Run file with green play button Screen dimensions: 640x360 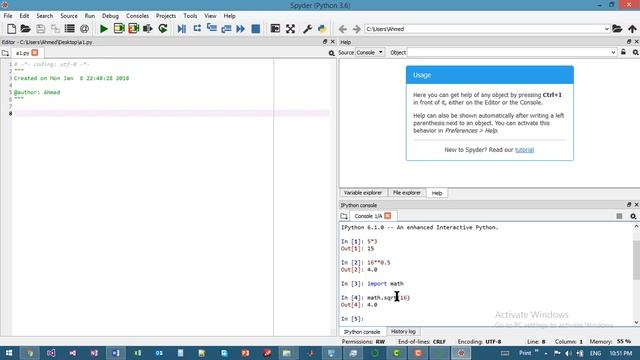coord(104,29)
